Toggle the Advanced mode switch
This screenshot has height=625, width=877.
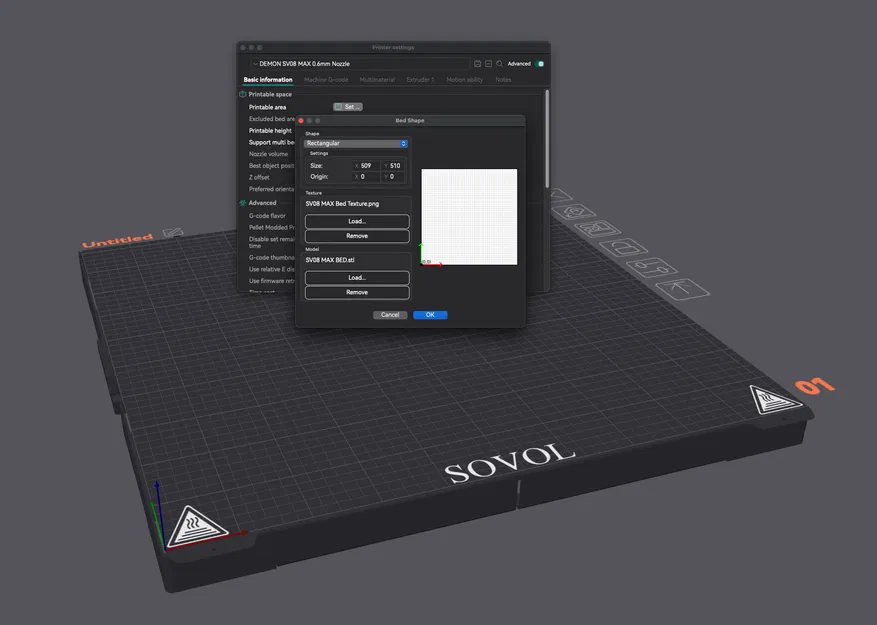(539, 64)
